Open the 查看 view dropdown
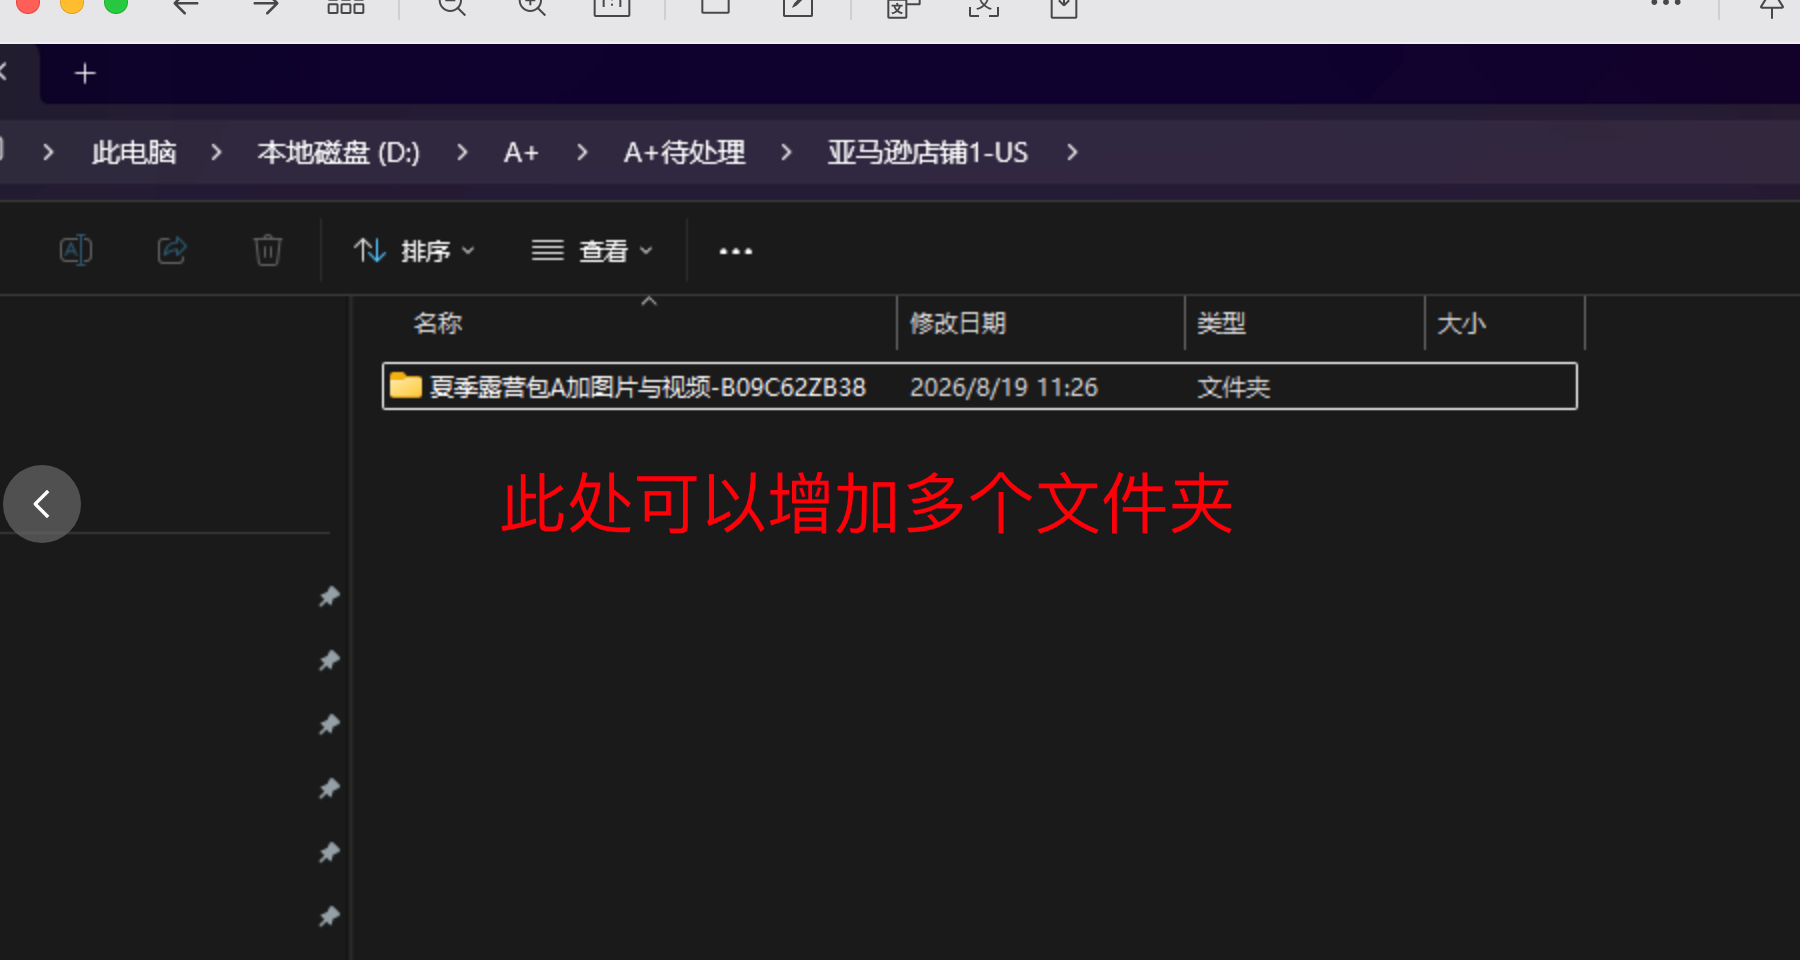Viewport: 1800px width, 960px height. coord(592,250)
